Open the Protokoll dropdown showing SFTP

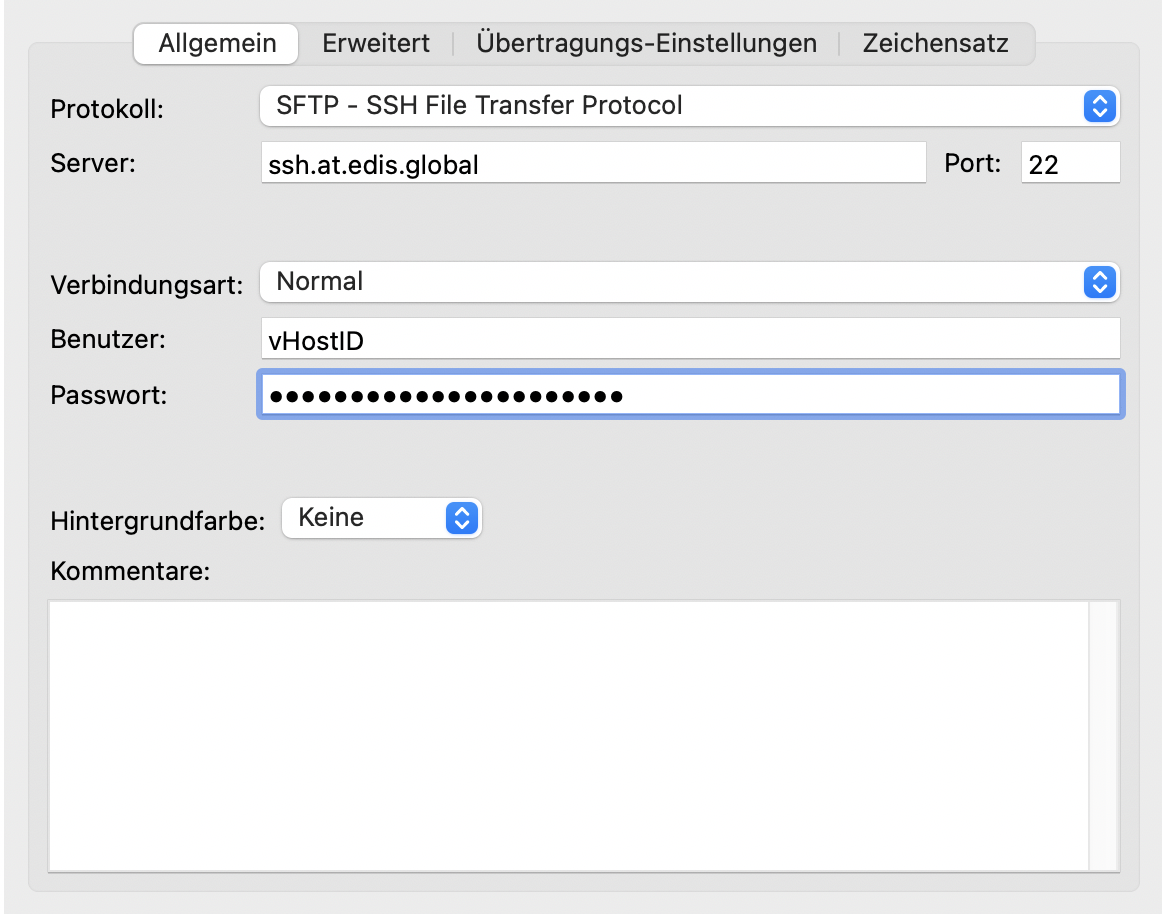point(689,106)
